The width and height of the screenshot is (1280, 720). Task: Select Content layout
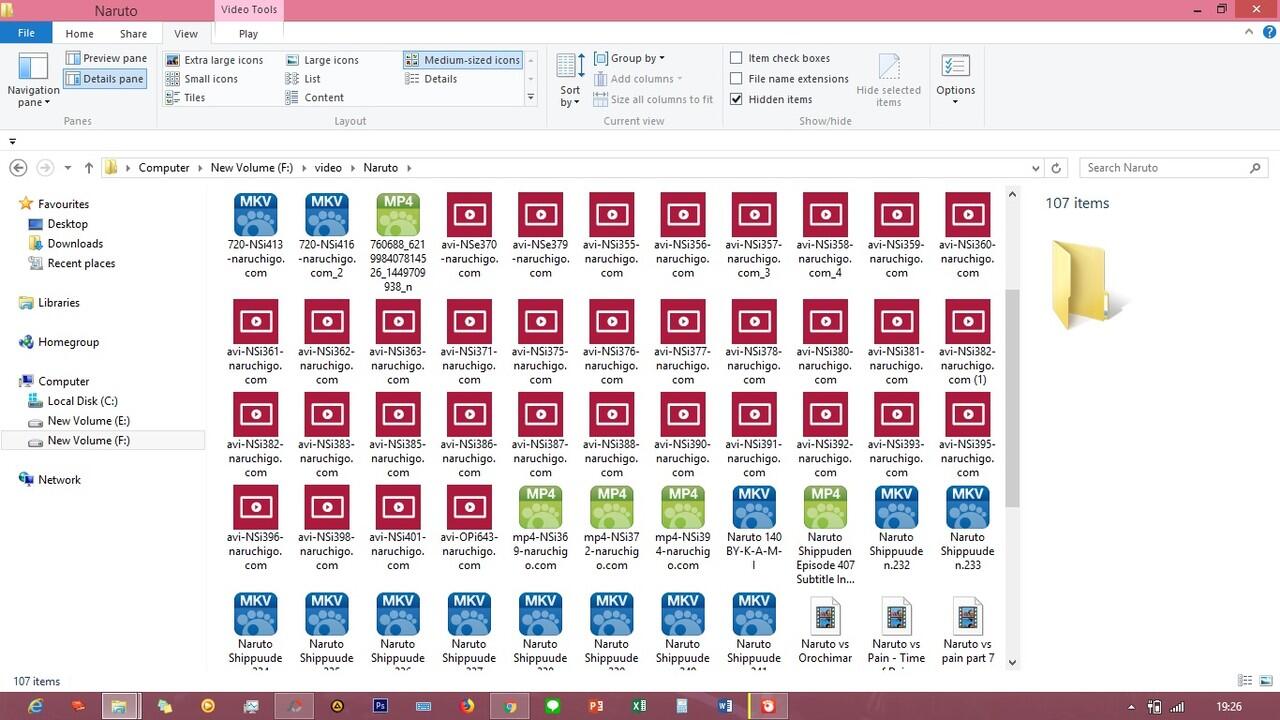pyautogui.click(x=315, y=98)
